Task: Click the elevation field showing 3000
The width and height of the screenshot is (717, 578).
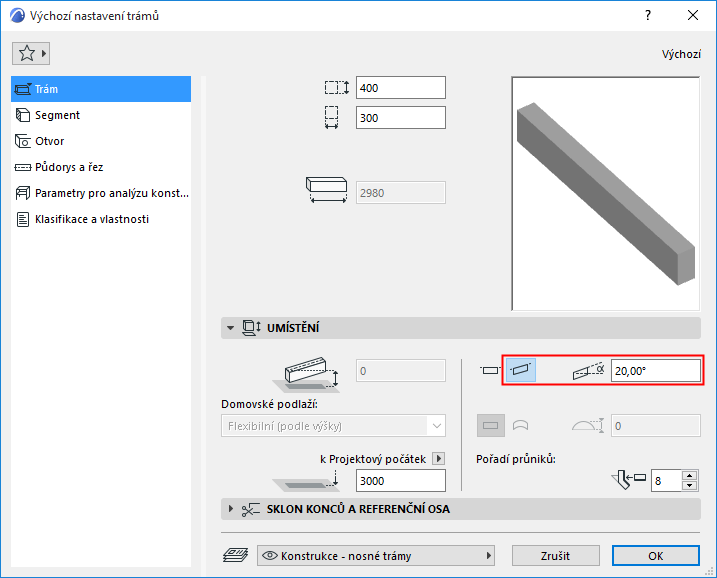Action: 401,481
